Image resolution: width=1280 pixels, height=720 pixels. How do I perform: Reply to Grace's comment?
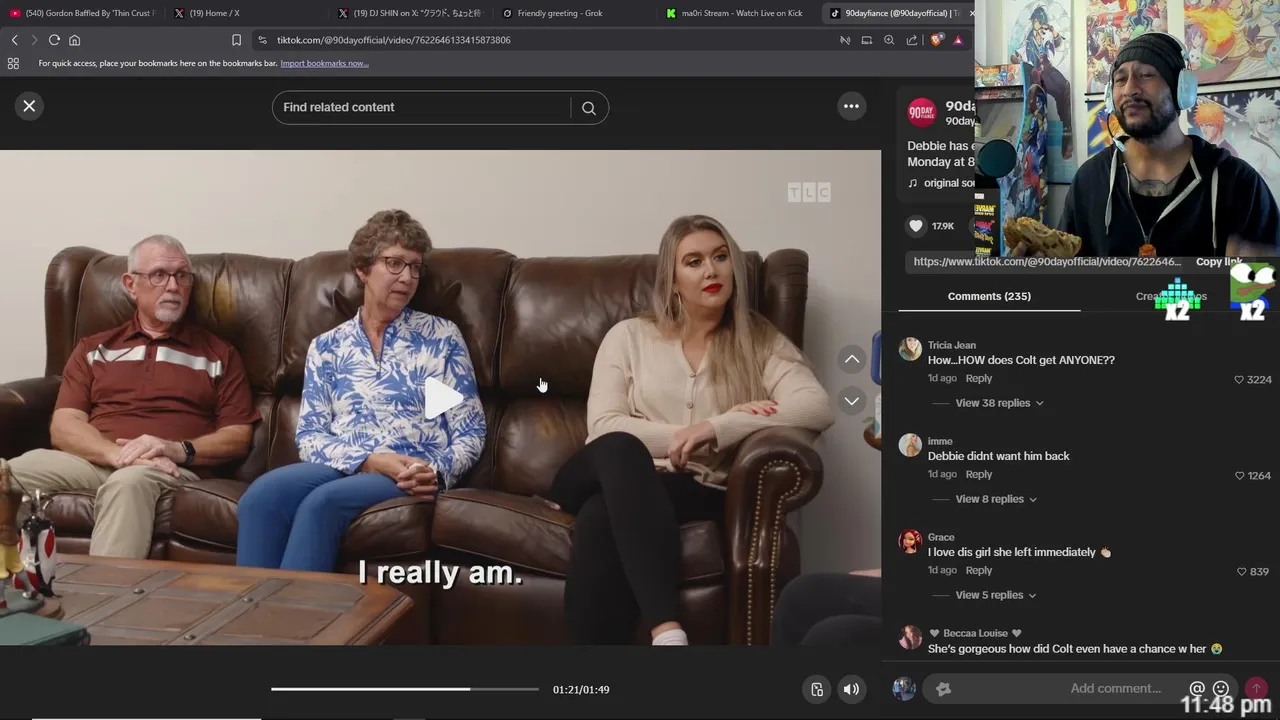click(978, 570)
